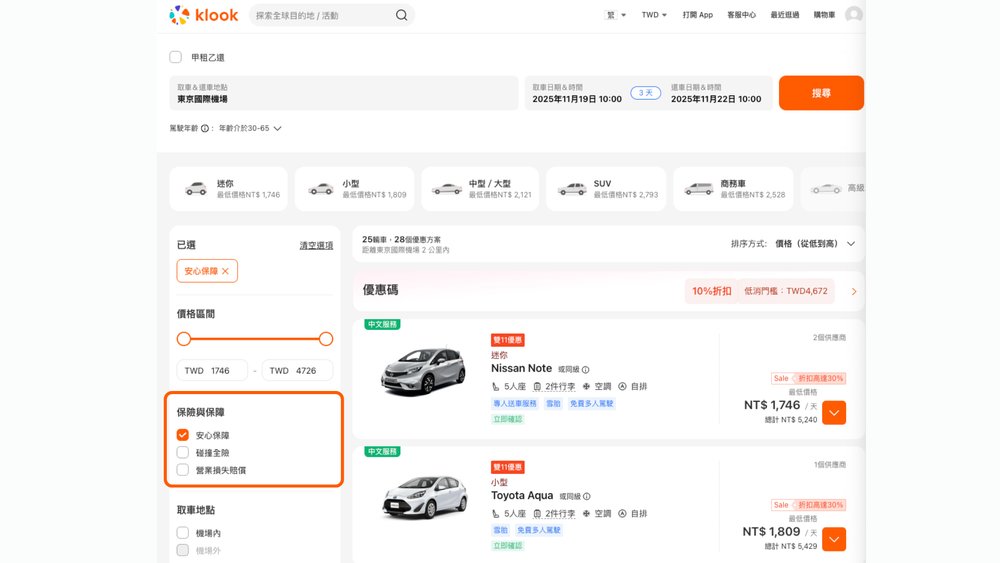The image size is (1000, 563).
Task: Click the price range minimum slider handle
Action: pyautogui.click(x=184, y=339)
